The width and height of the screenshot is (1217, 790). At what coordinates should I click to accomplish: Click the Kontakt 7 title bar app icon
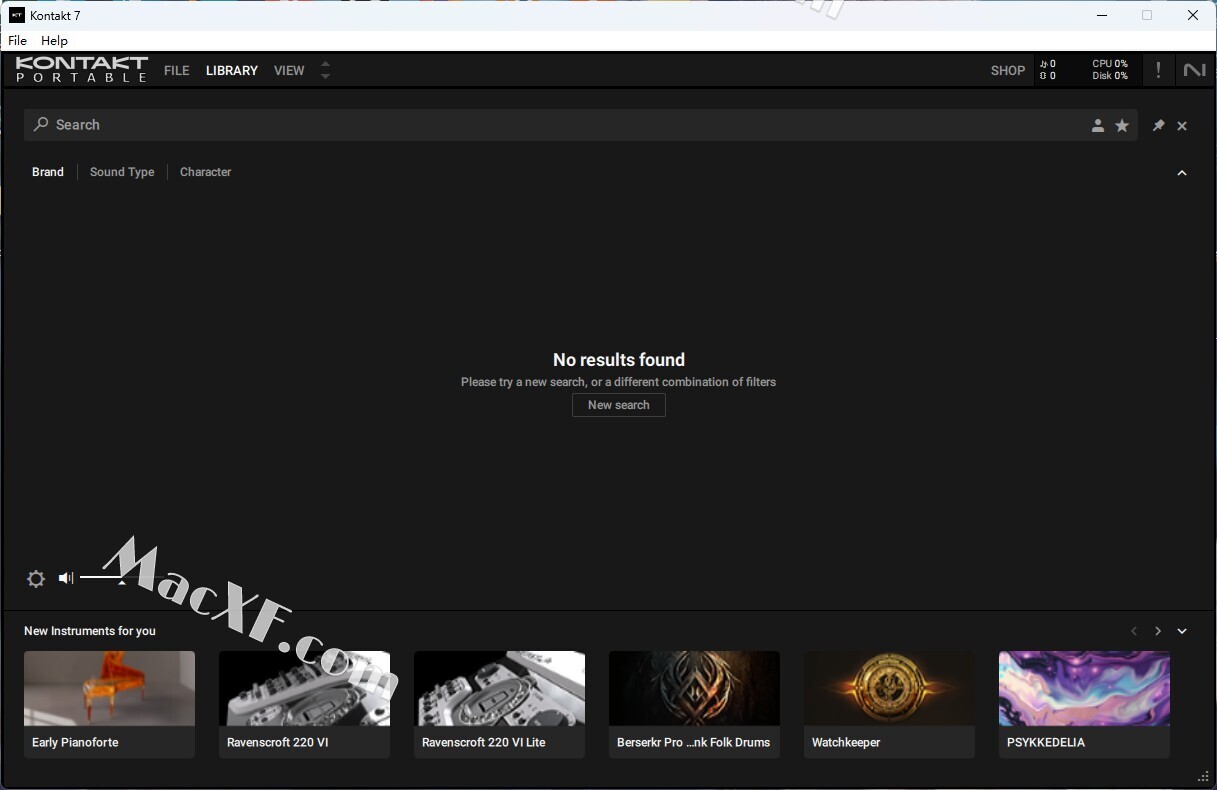point(17,15)
